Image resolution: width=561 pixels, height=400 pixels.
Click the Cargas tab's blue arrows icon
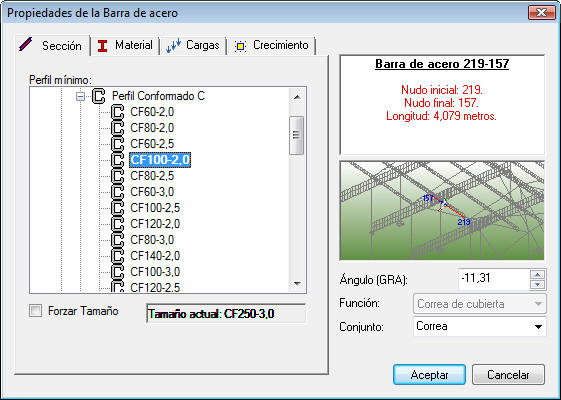pos(174,46)
